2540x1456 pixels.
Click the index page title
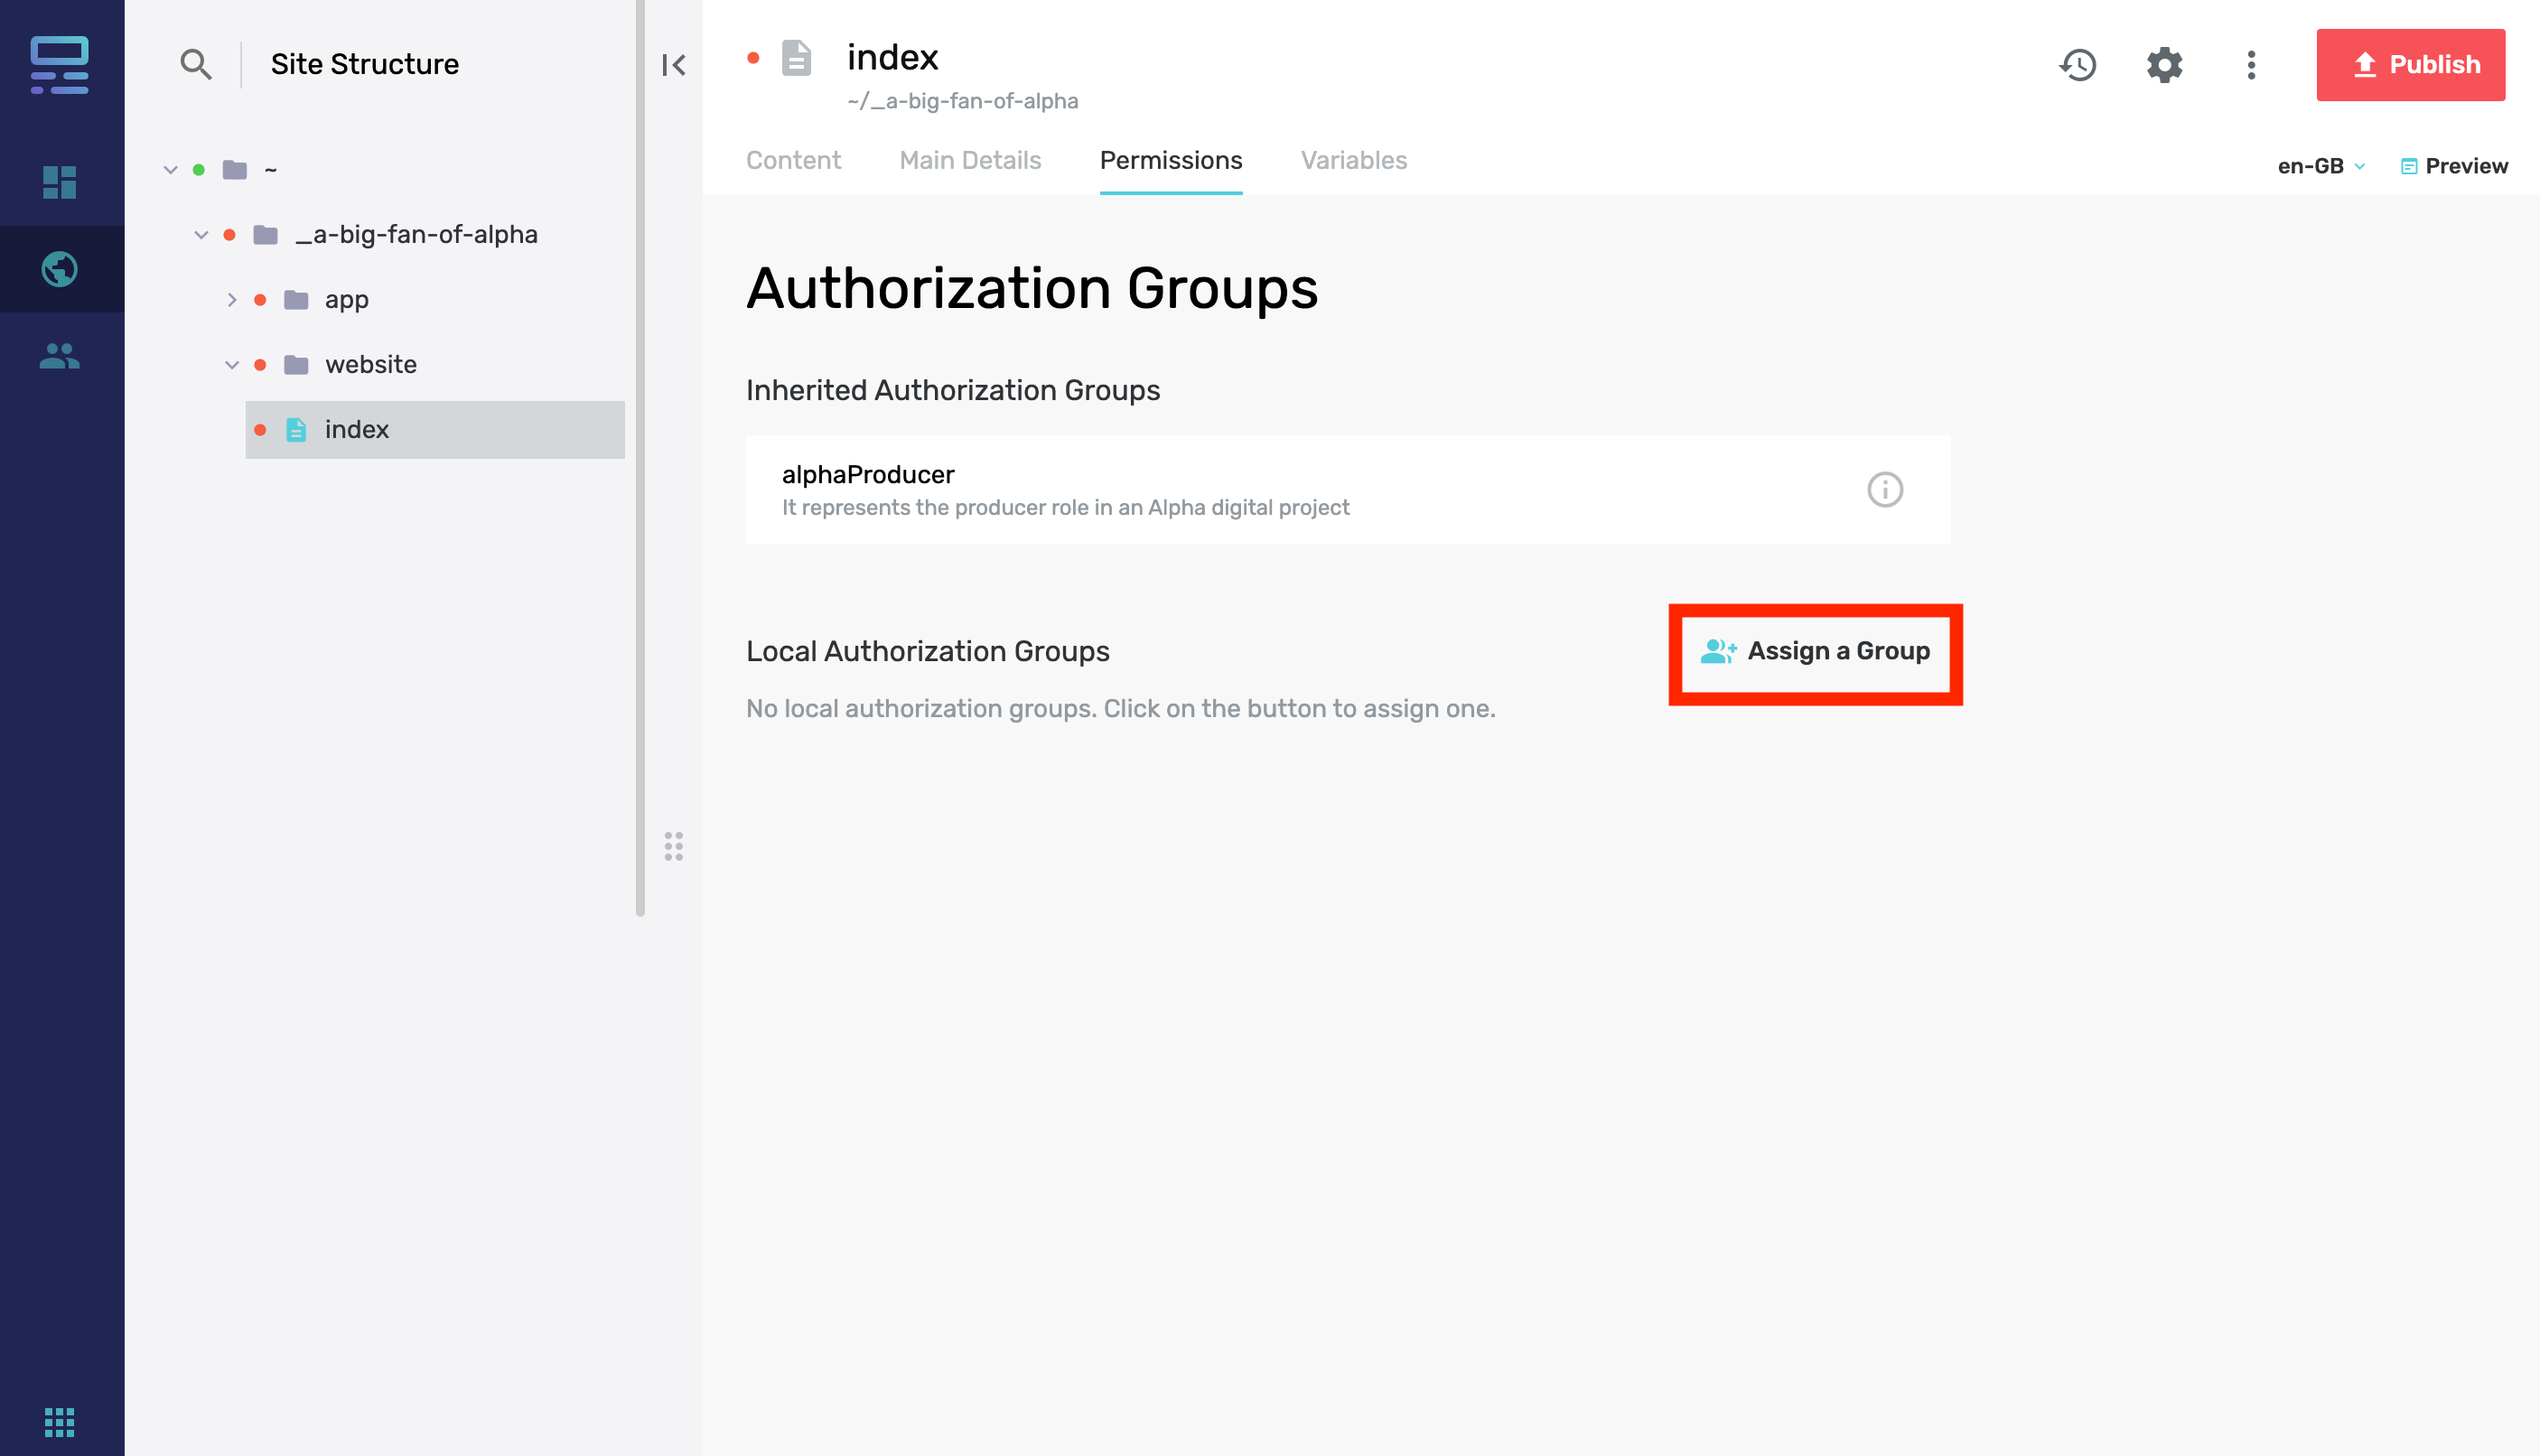(892, 57)
